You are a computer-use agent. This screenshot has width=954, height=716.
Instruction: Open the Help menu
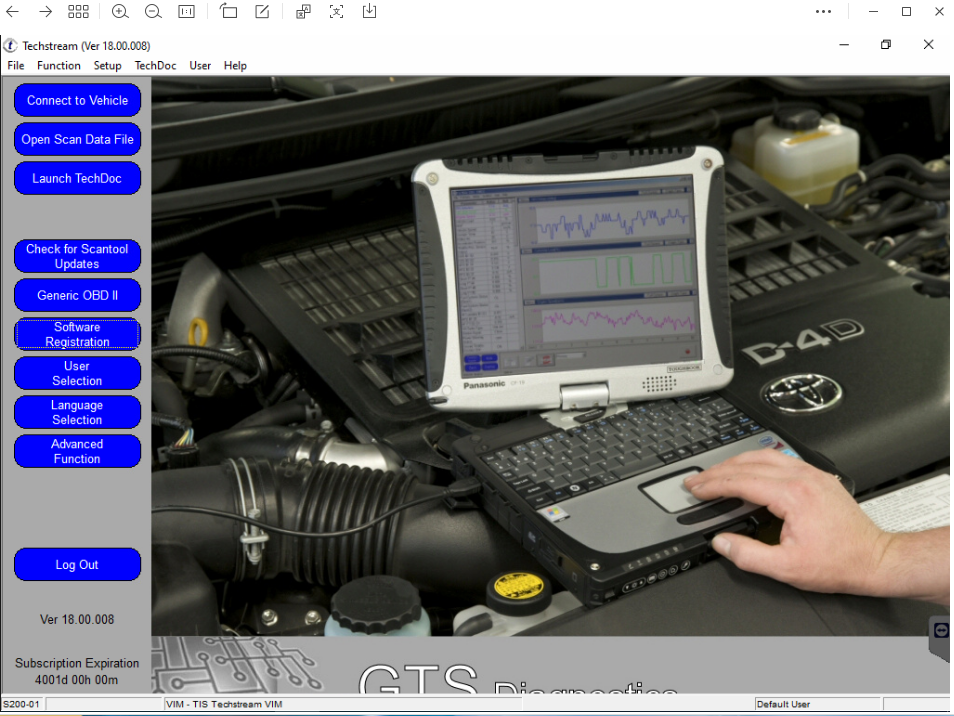(235, 66)
